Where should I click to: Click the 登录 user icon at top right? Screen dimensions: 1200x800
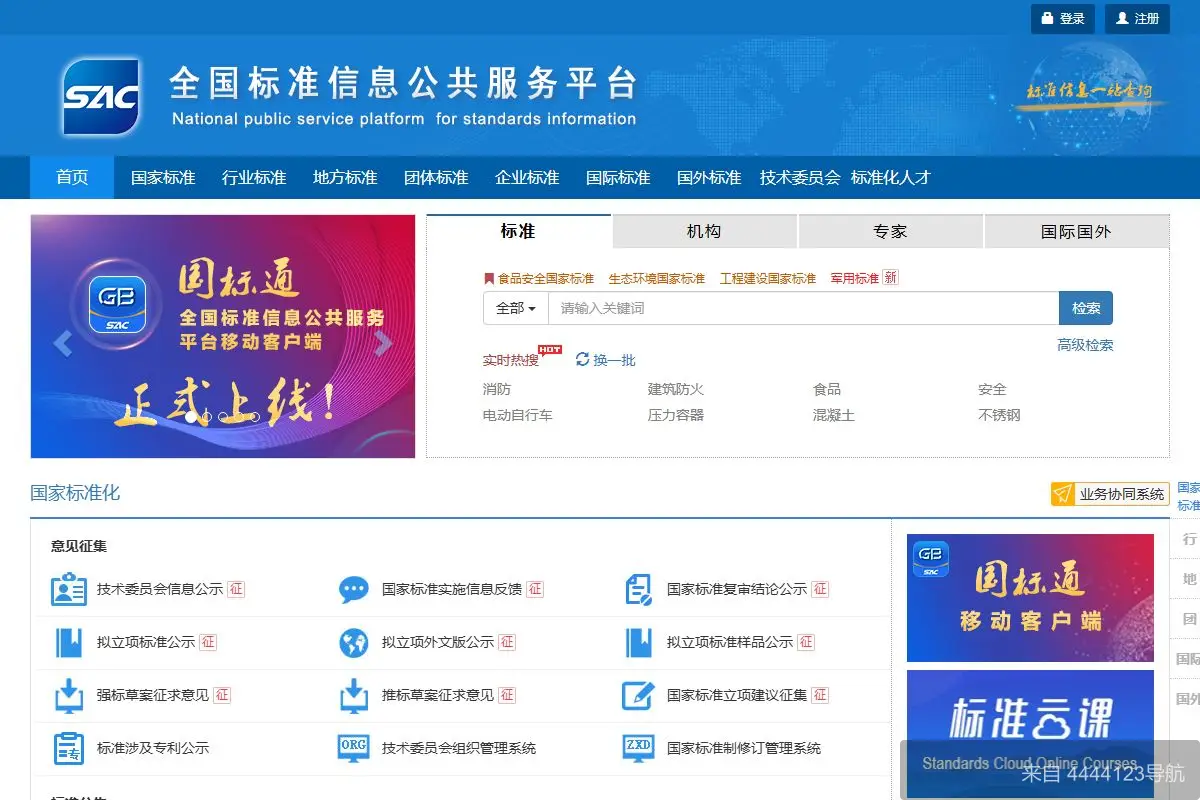[1047, 18]
